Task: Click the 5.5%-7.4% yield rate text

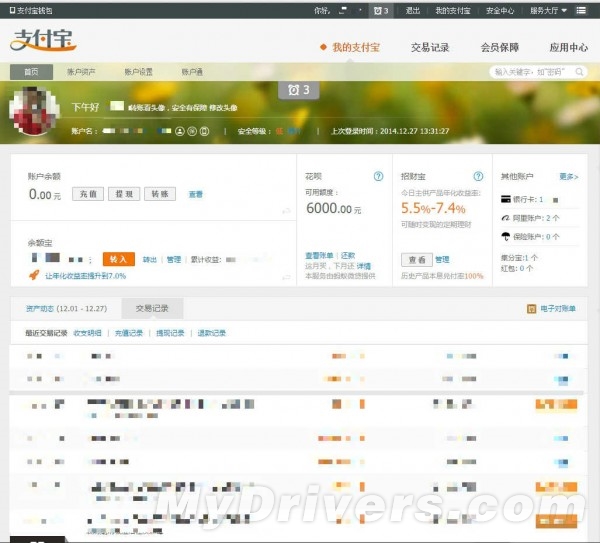Action: [433, 209]
